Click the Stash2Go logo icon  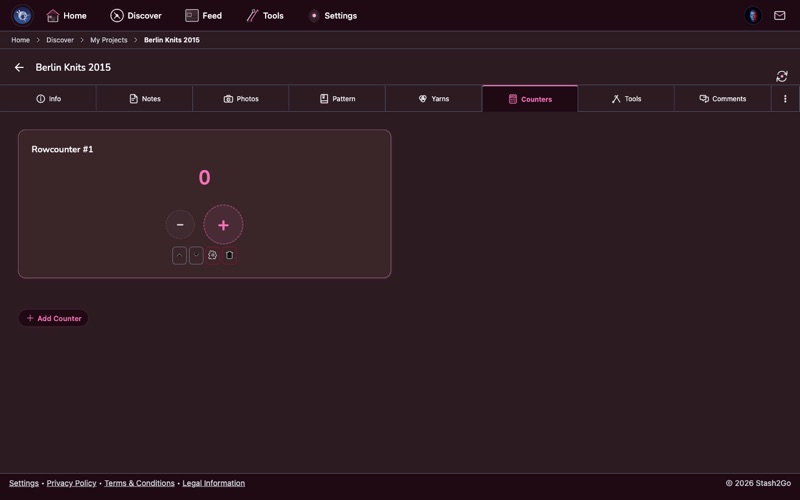pyautogui.click(x=22, y=16)
